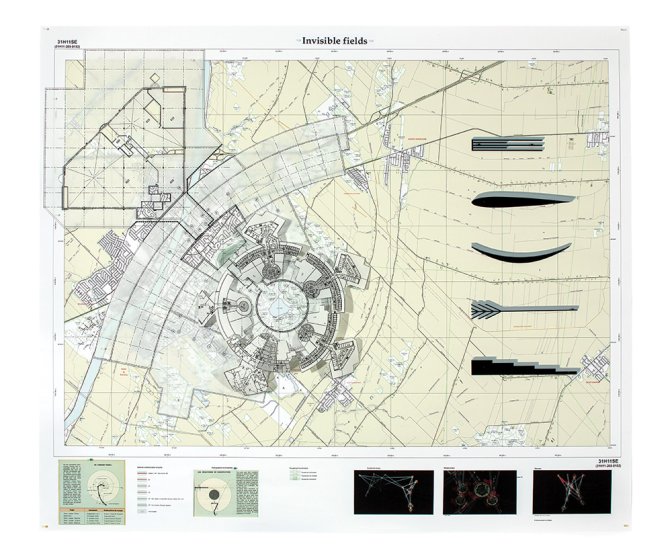Click the stepped black block shape

point(522,365)
